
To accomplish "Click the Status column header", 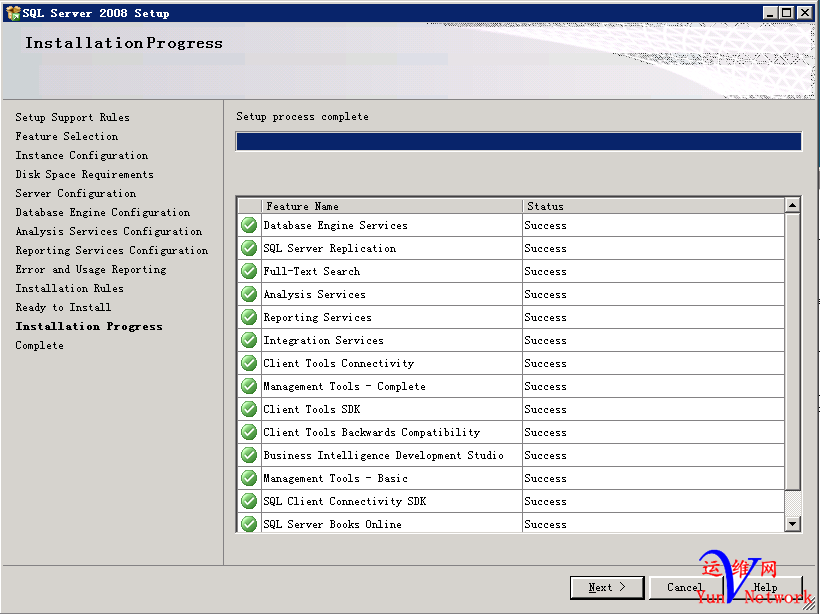I will click(x=653, y=206).
